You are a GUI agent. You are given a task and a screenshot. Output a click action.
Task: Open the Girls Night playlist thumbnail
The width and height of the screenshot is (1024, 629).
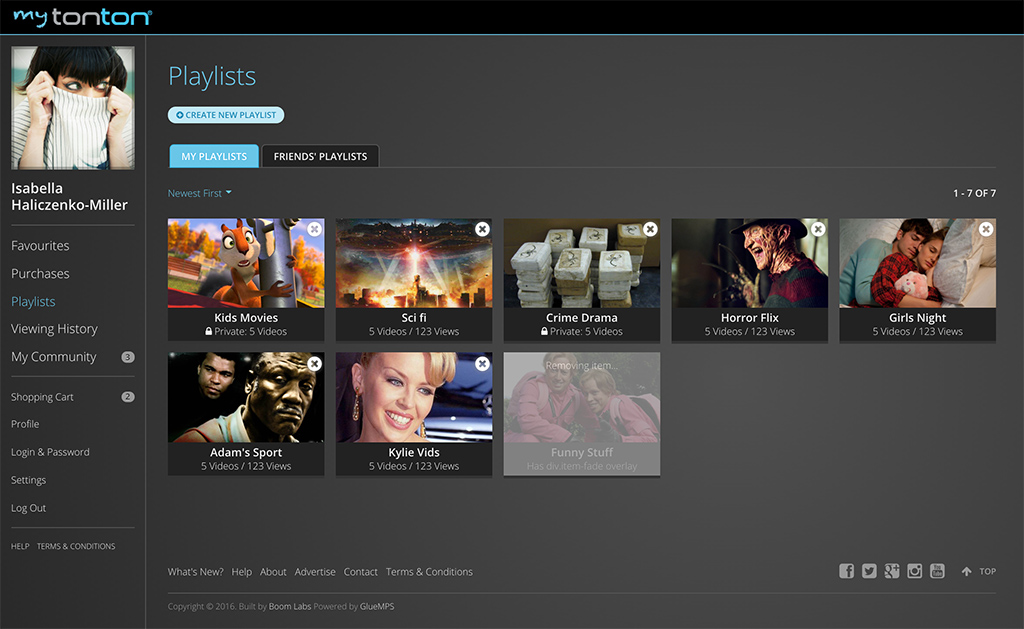(917, 264)
